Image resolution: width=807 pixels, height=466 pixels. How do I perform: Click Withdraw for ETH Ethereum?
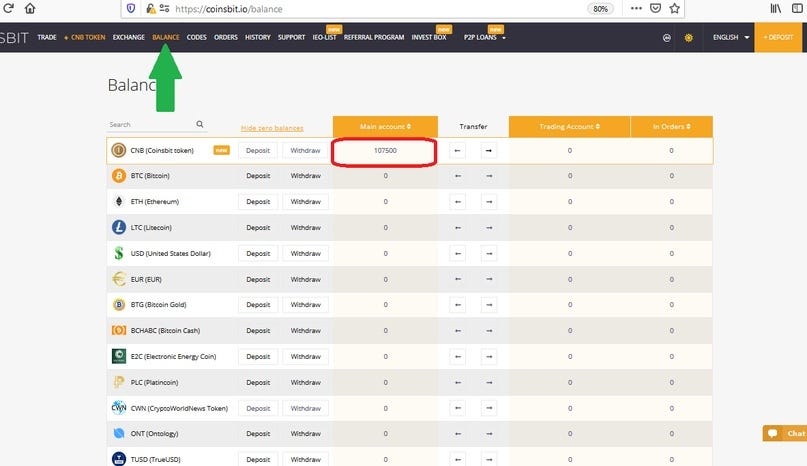tap(306, 201)
